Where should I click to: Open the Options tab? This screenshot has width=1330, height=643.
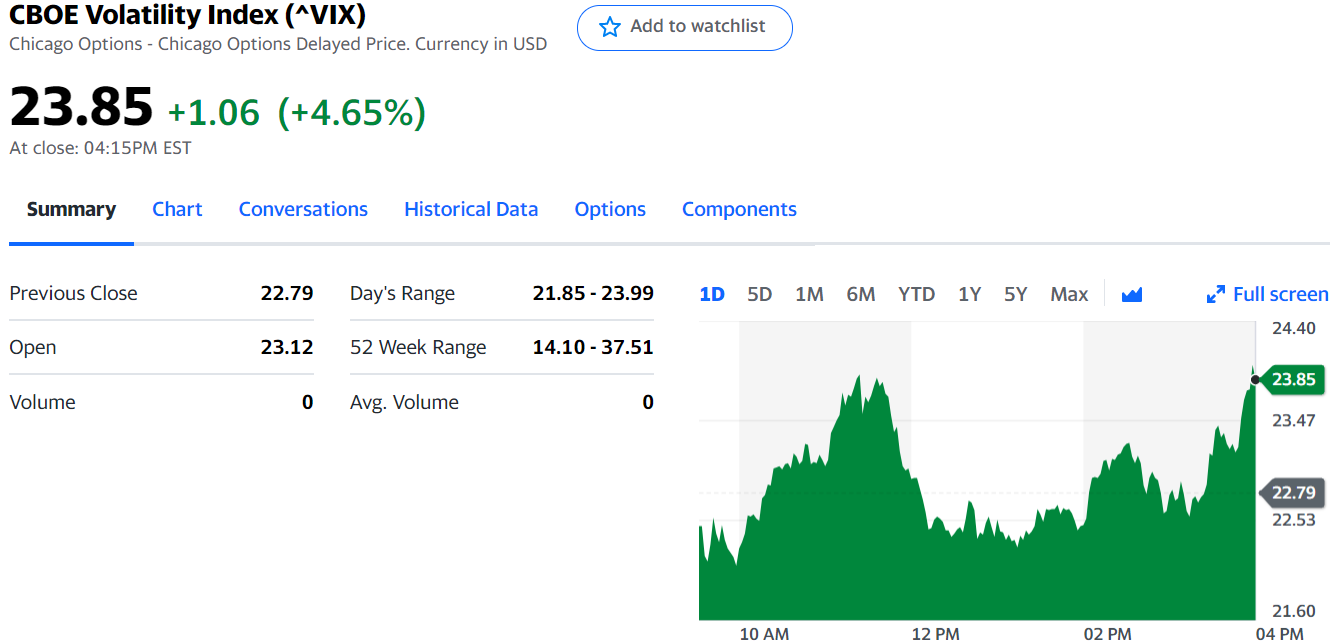coord(610,209)
